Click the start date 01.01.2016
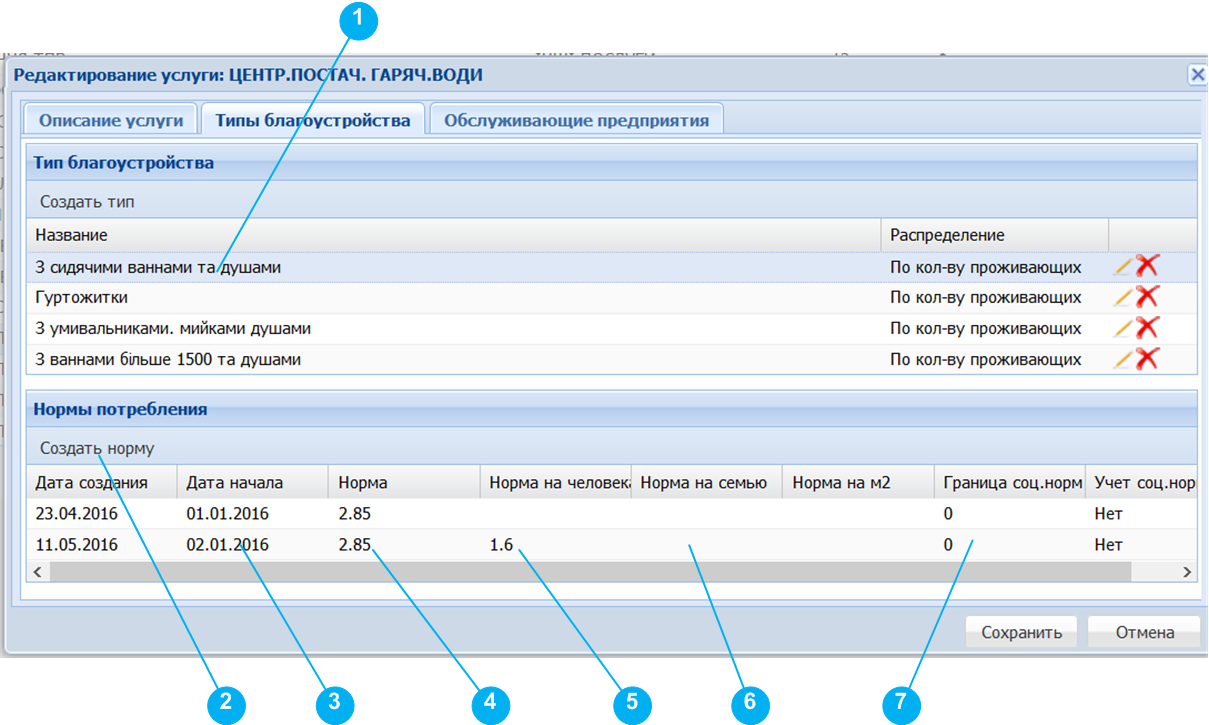 [x=228, y=513]
